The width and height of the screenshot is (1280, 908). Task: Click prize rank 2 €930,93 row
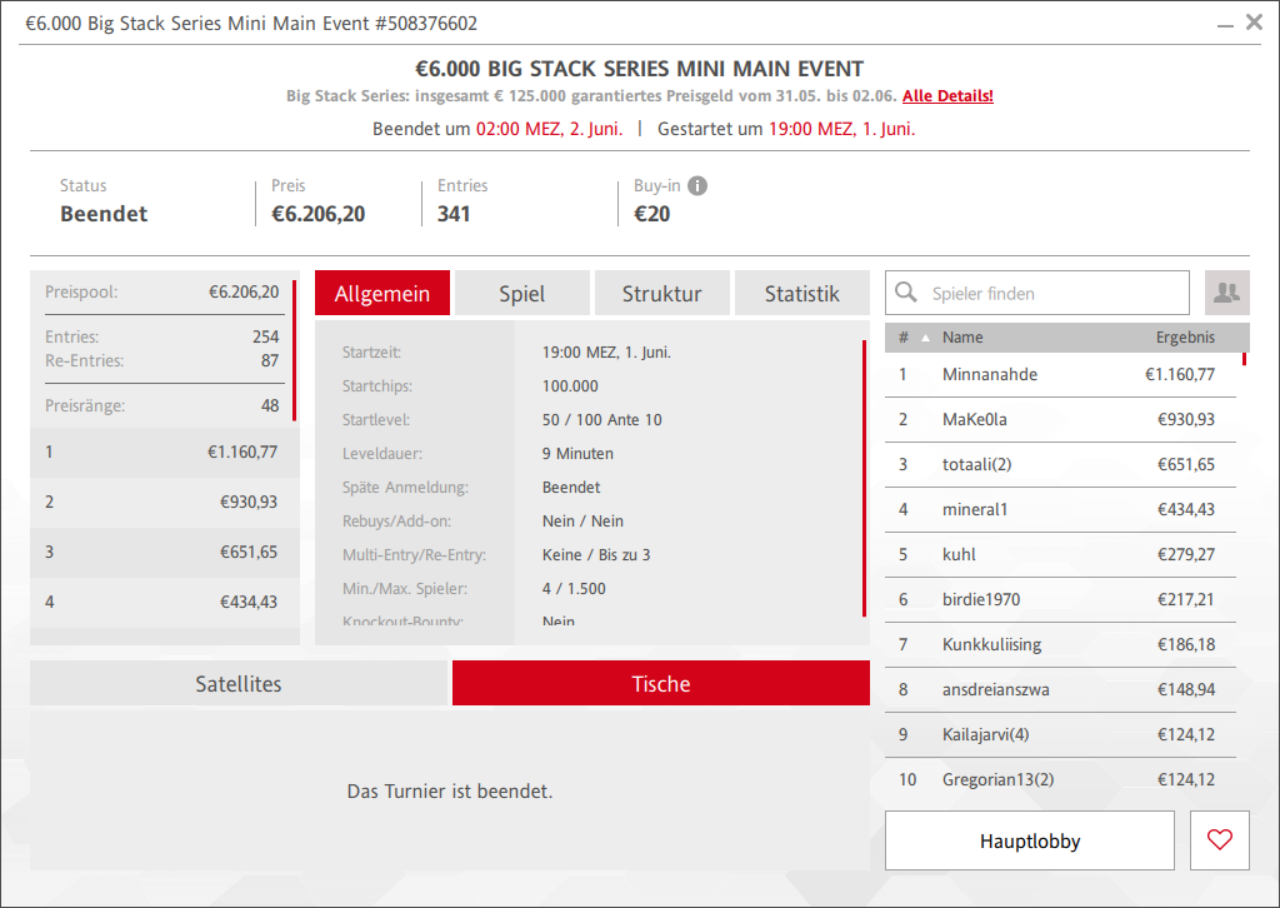165,502
